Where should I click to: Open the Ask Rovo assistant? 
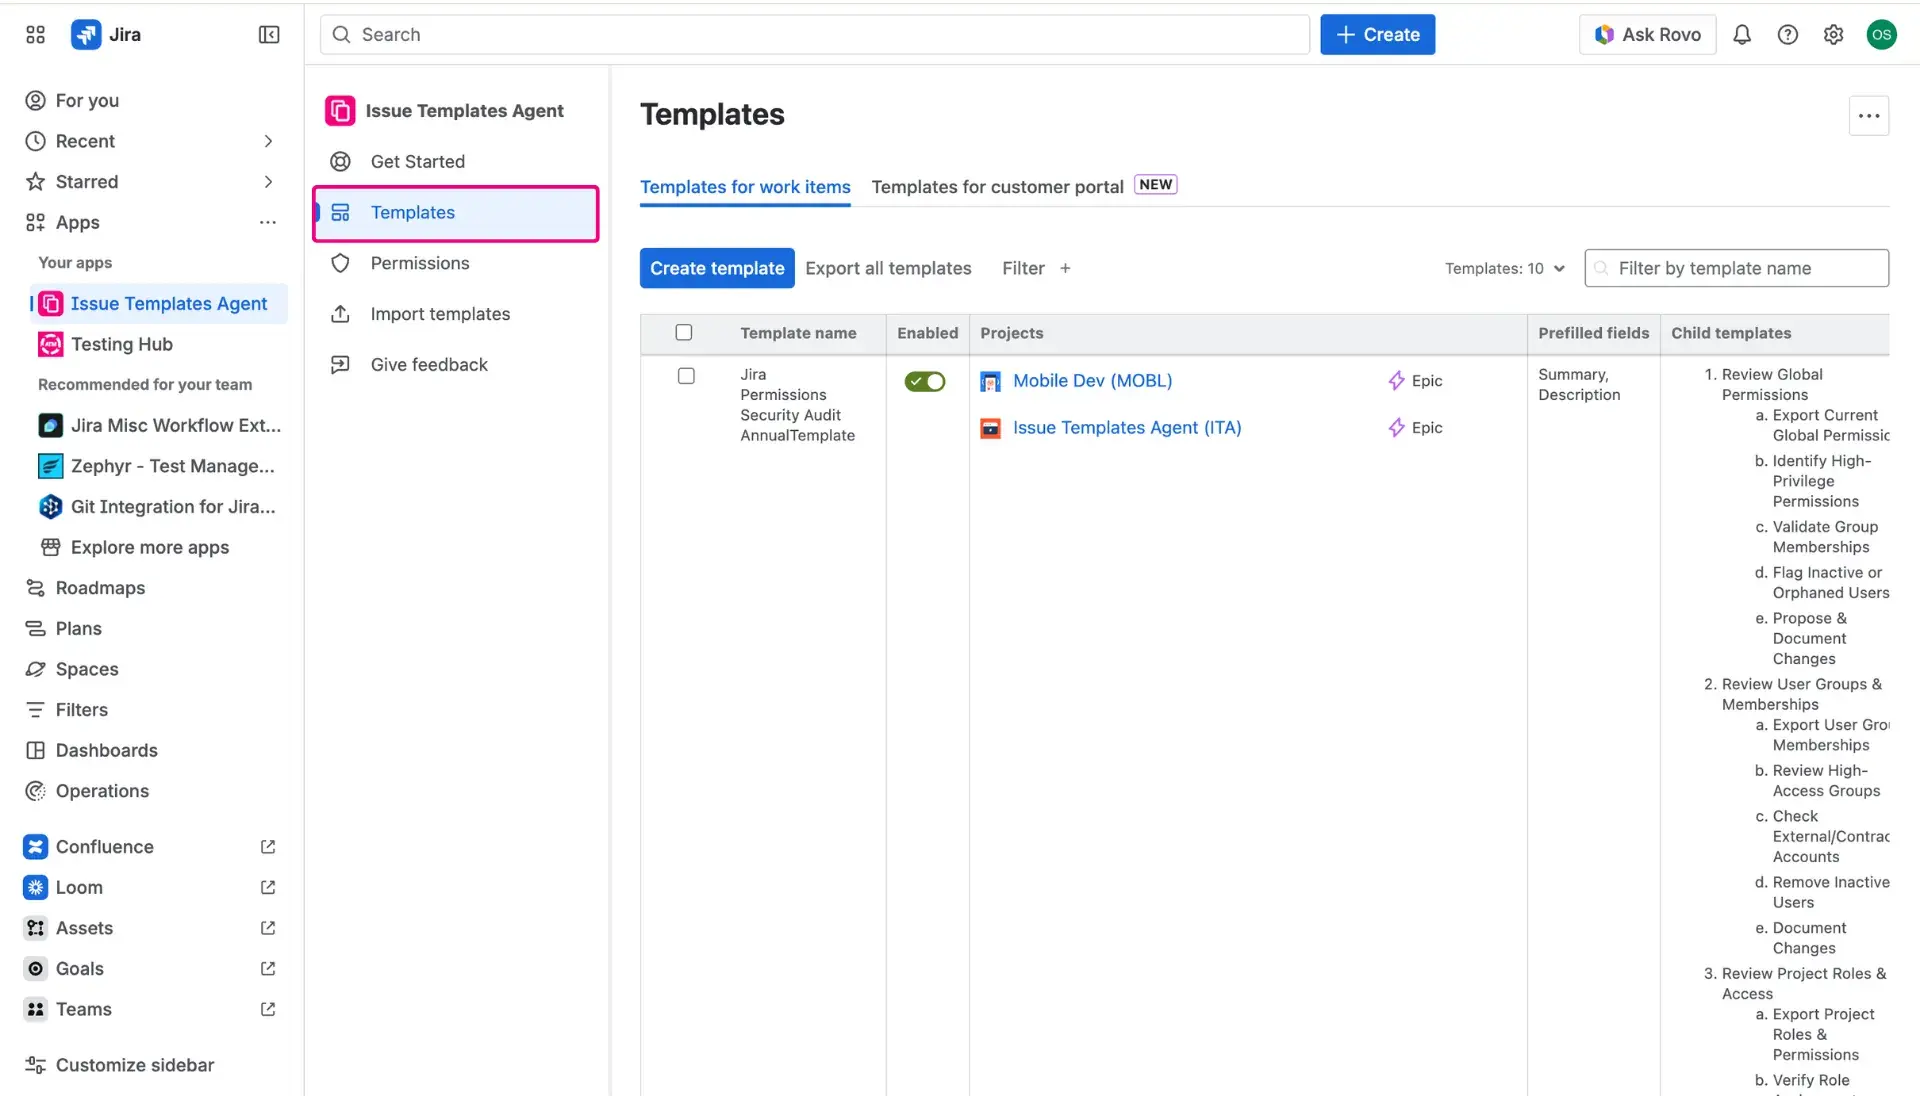[x=1647, y=34]
